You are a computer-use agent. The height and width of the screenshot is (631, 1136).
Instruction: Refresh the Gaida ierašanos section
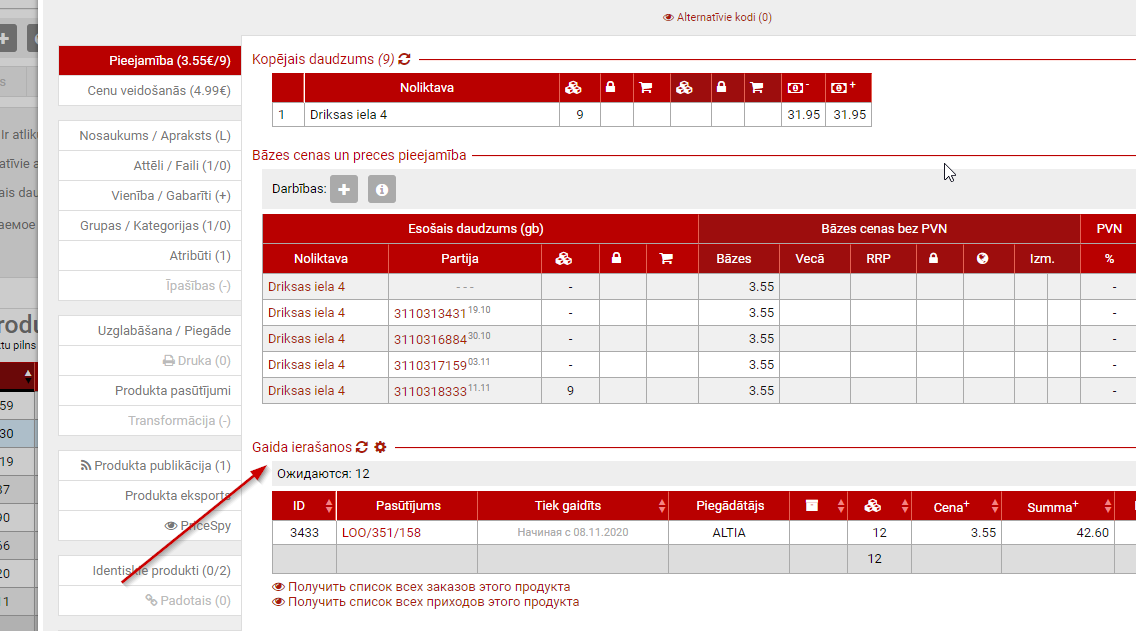[x=362, y=448]
